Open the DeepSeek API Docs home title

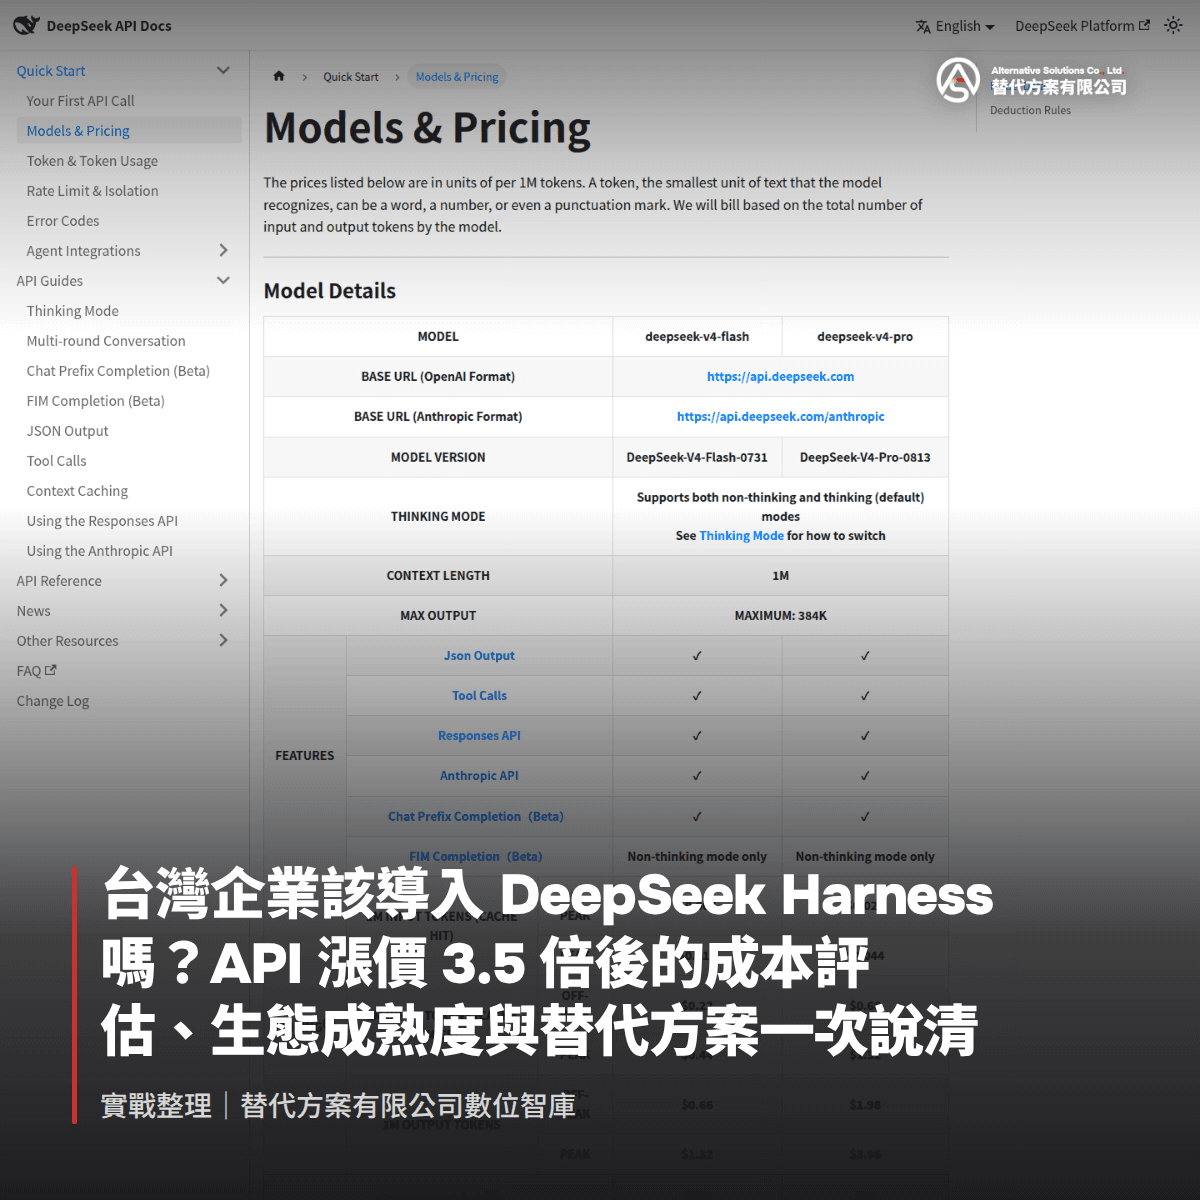point(109,26)
